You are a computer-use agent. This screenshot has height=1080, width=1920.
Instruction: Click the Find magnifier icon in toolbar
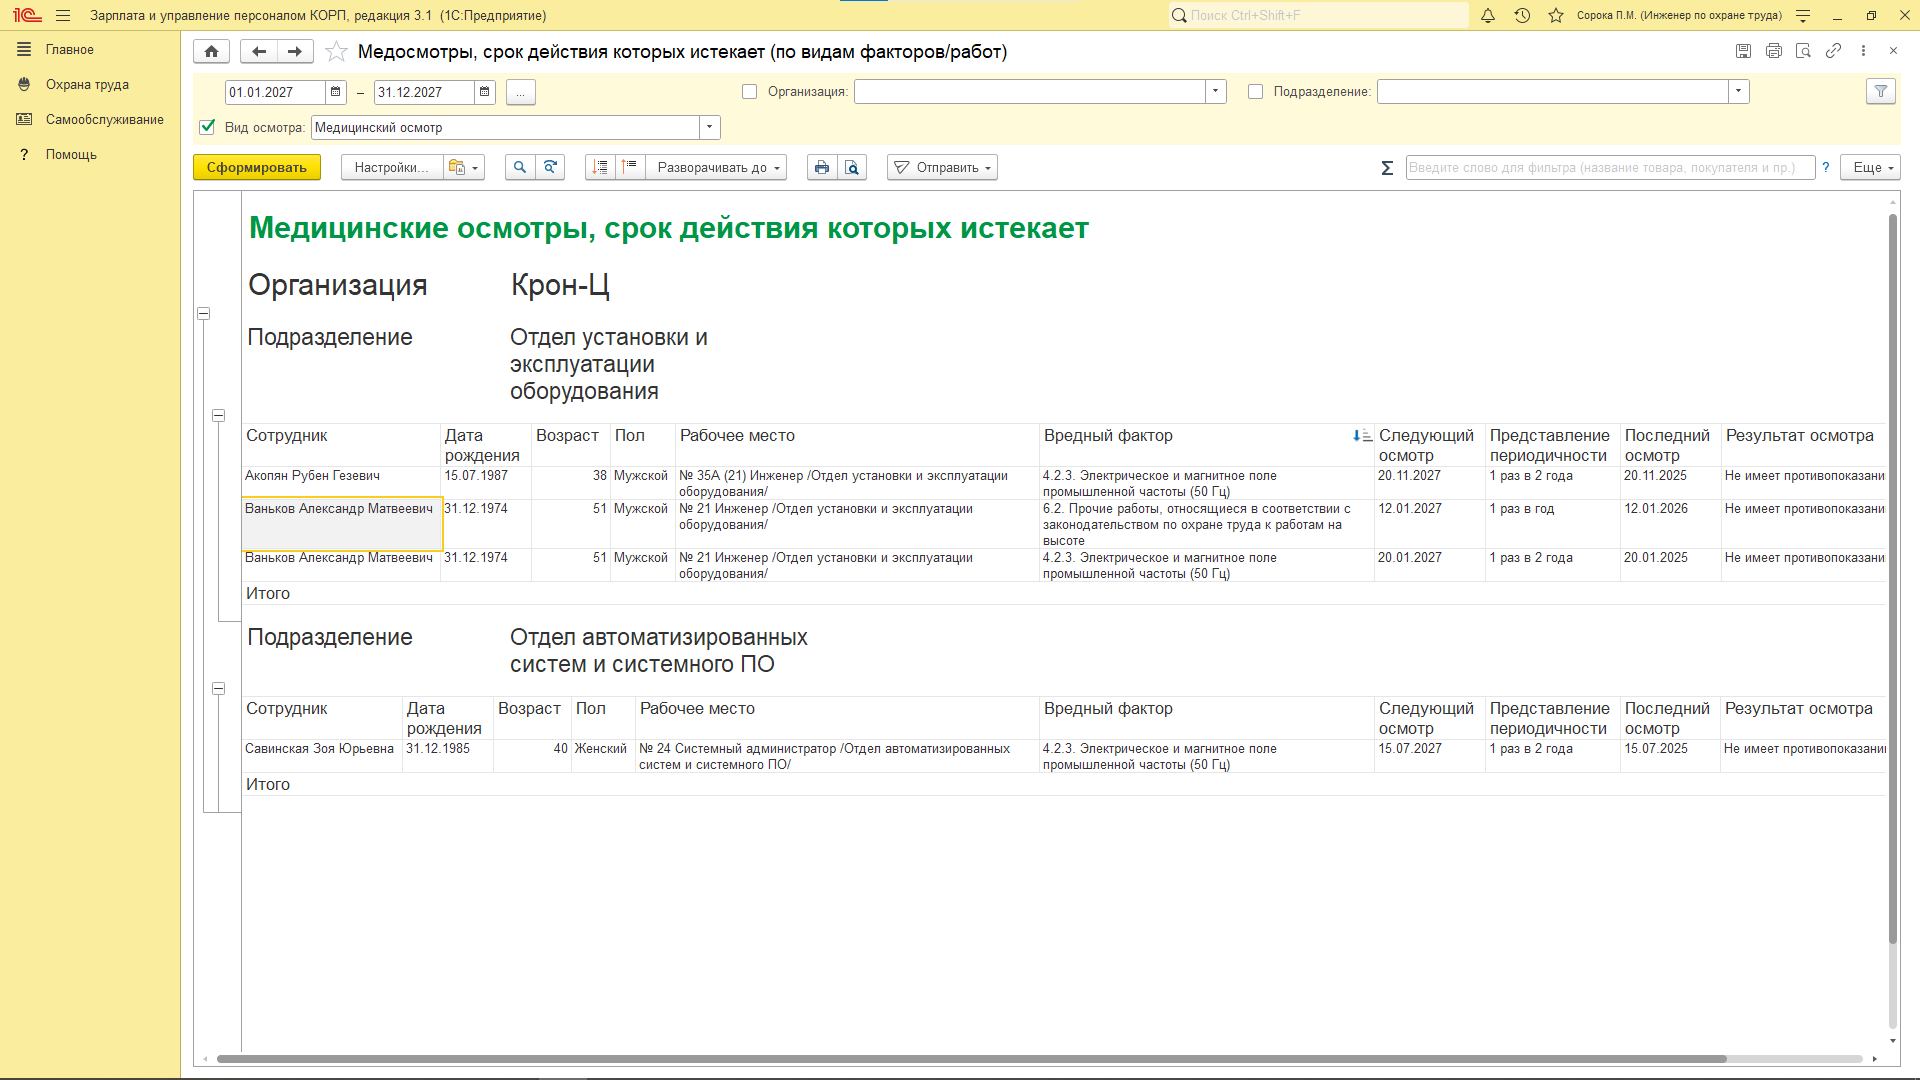click(x=519, y=168)
